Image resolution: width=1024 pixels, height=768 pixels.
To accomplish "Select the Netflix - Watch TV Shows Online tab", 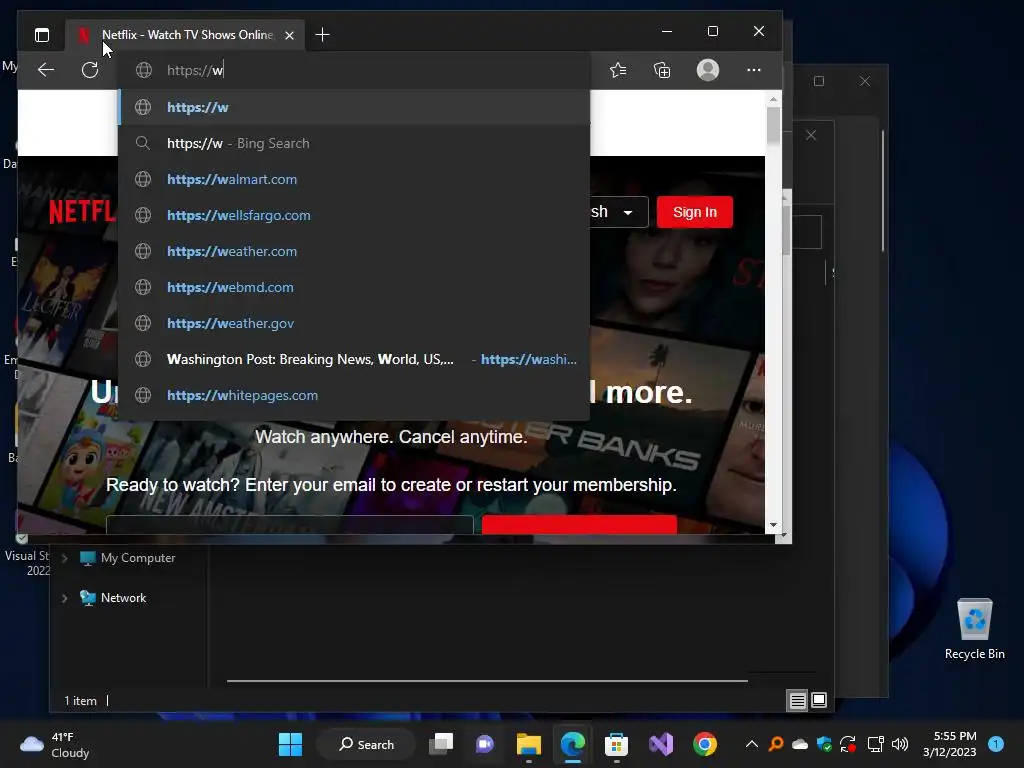I will (187, 35).
